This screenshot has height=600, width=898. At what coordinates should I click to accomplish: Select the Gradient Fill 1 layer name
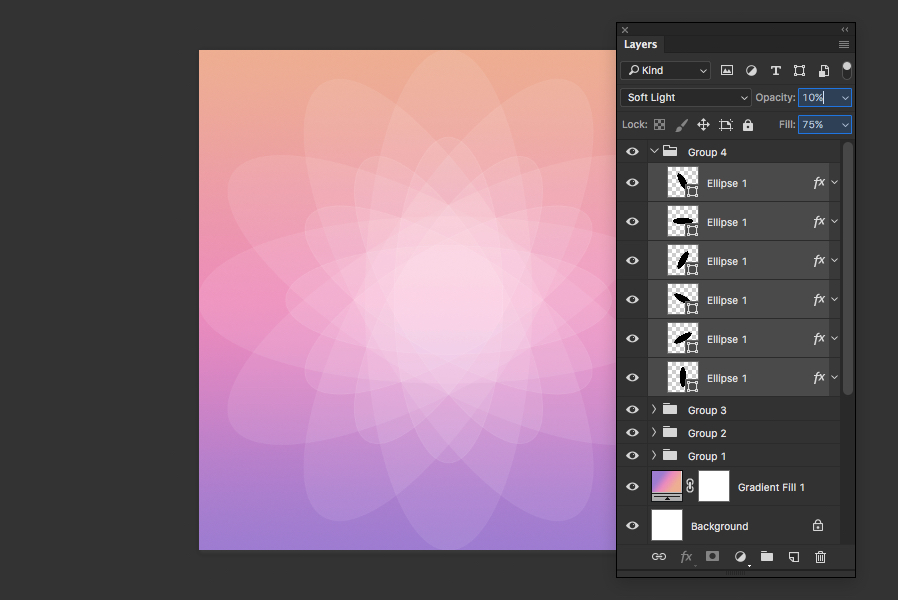771,487
